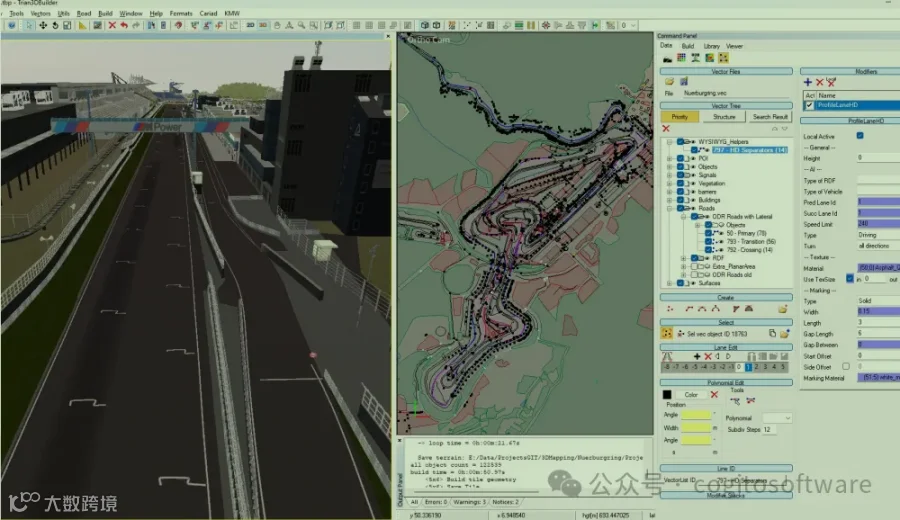Click the colored grid icon in Command Panel

(x=681, y=58)
